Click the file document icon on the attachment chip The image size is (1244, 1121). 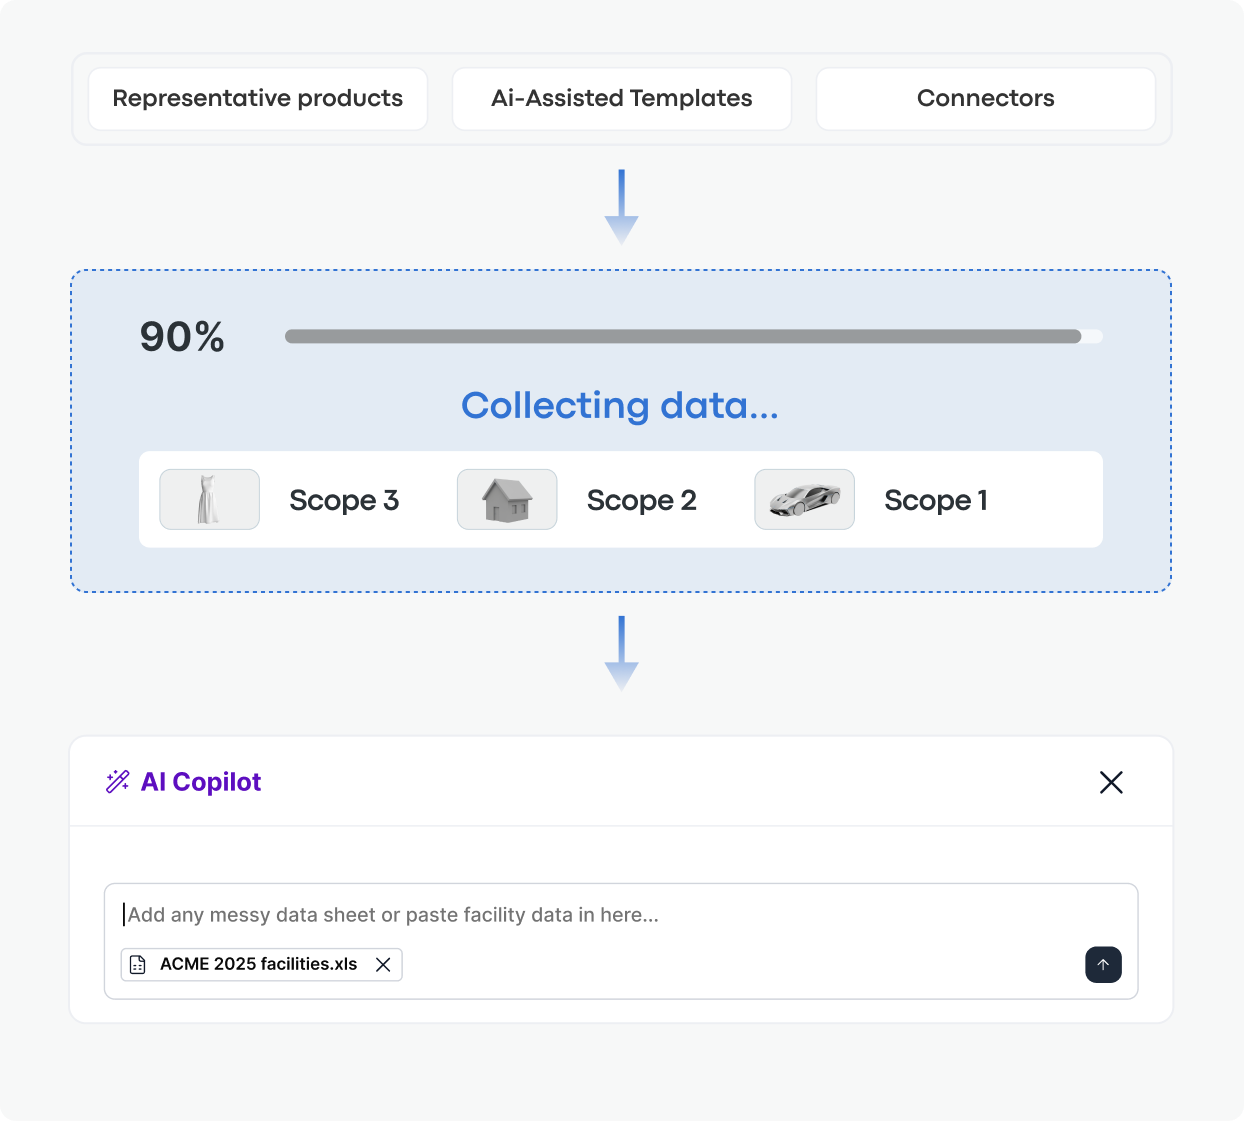coord(137,964)
